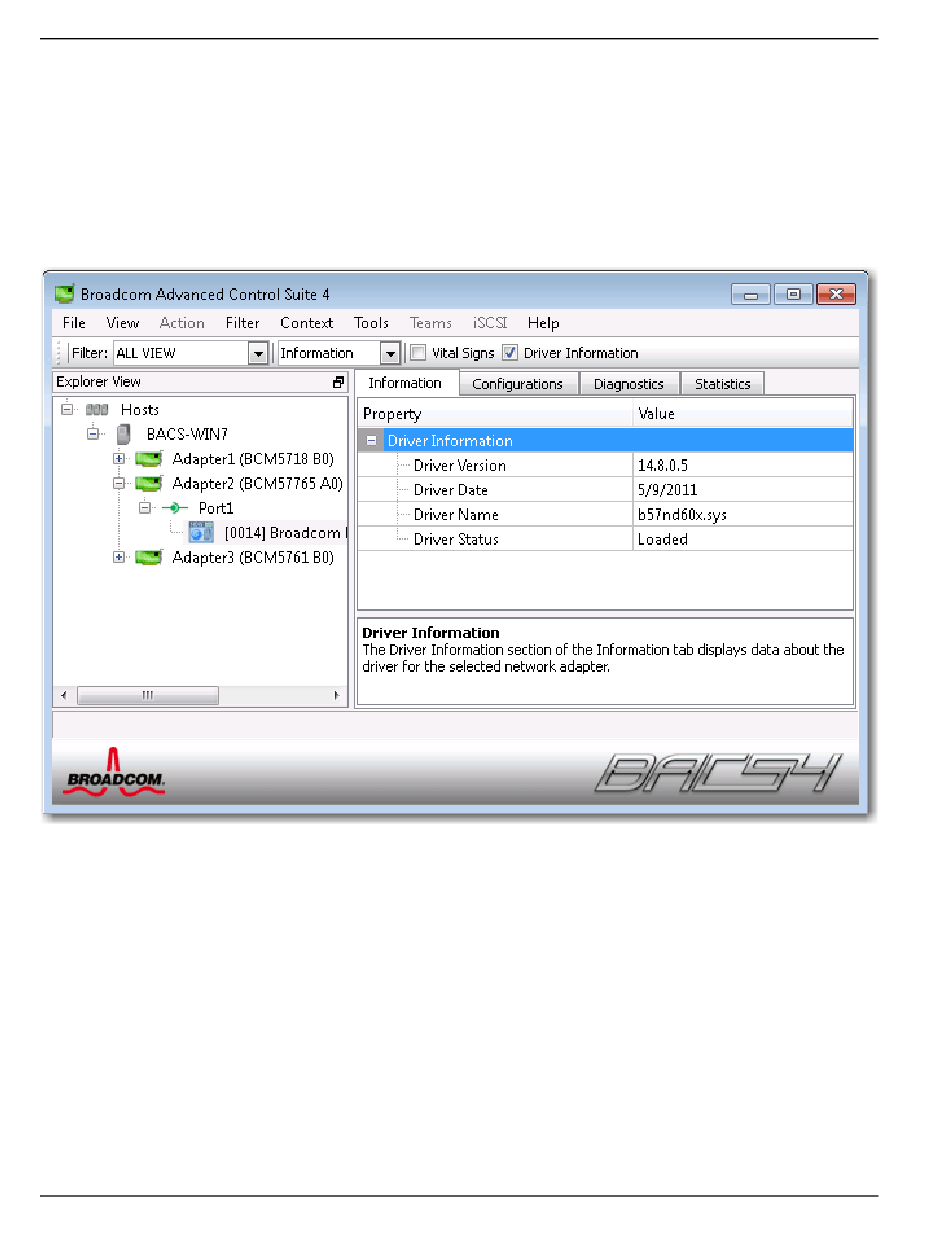Screen dimensions: 950x1260
Task: Collapse the Driver Information section
Action: [x=371, y=441]
